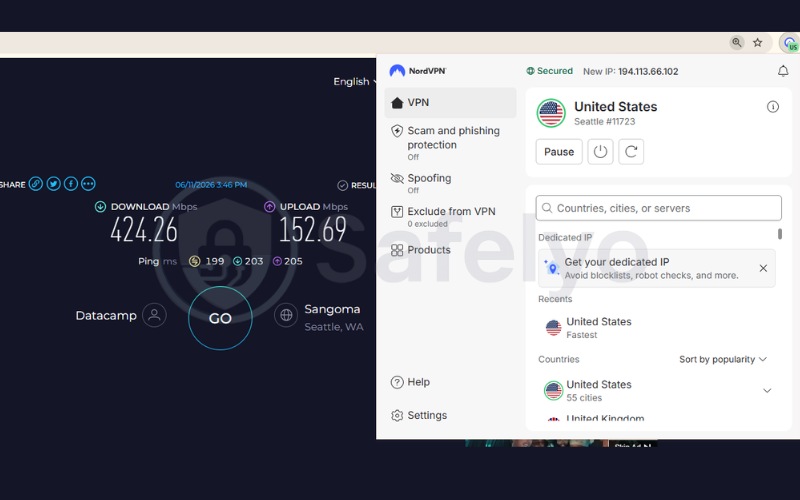
Task: Click the Datacamp provider user icon
Action: [154, 315]
